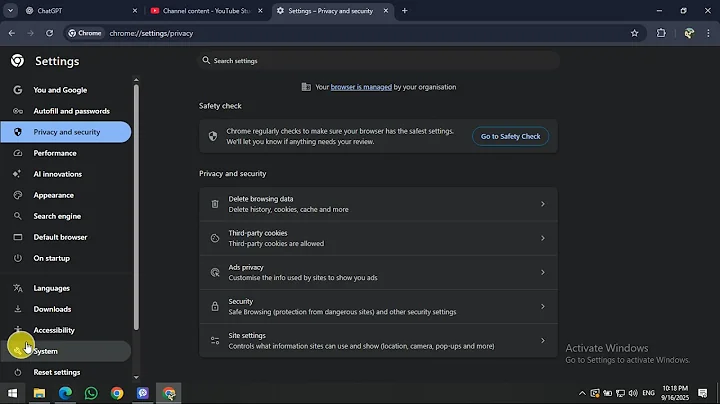
Task: Expand the Security settings row arrow
Action: pyautogui.click(x=542, y=306)
